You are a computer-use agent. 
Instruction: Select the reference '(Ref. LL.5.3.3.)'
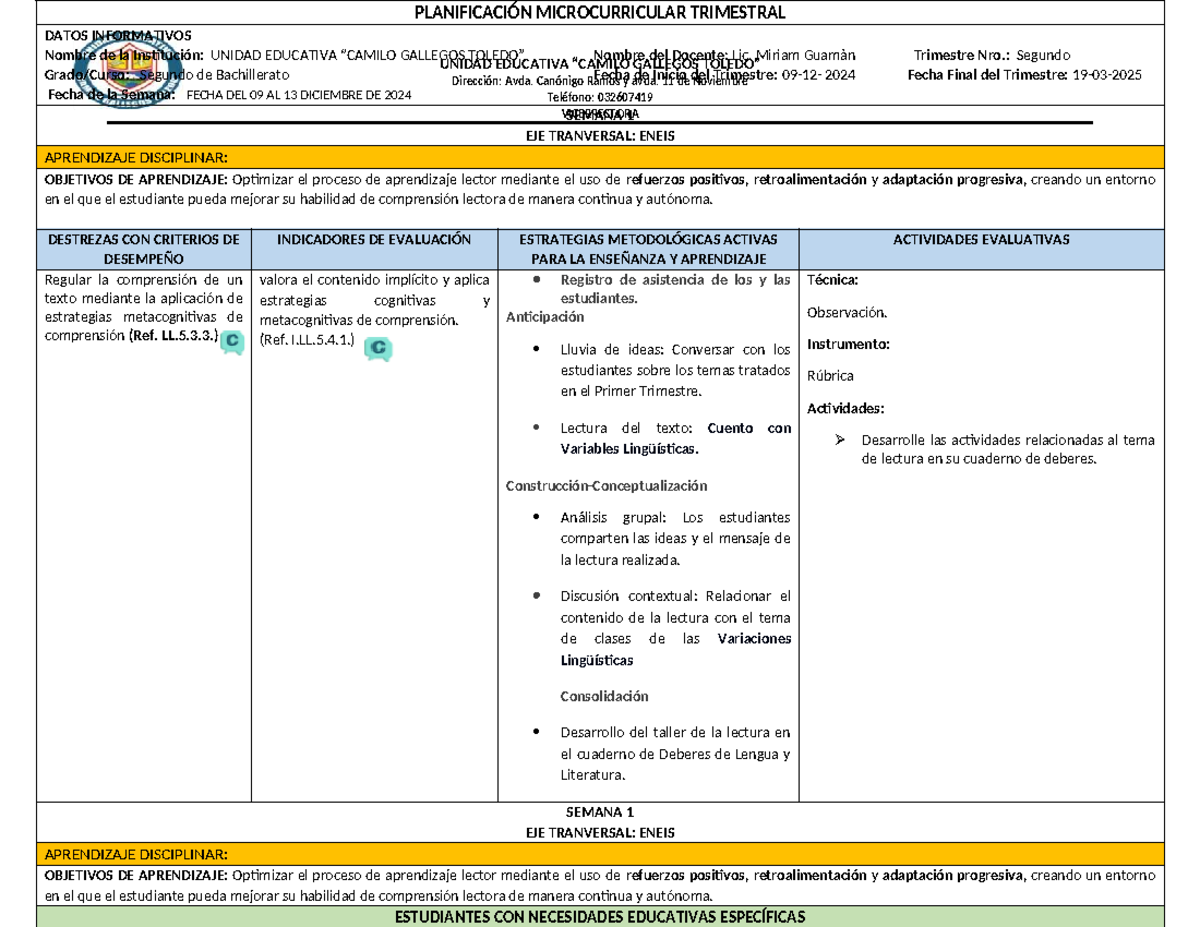point(173,335)
